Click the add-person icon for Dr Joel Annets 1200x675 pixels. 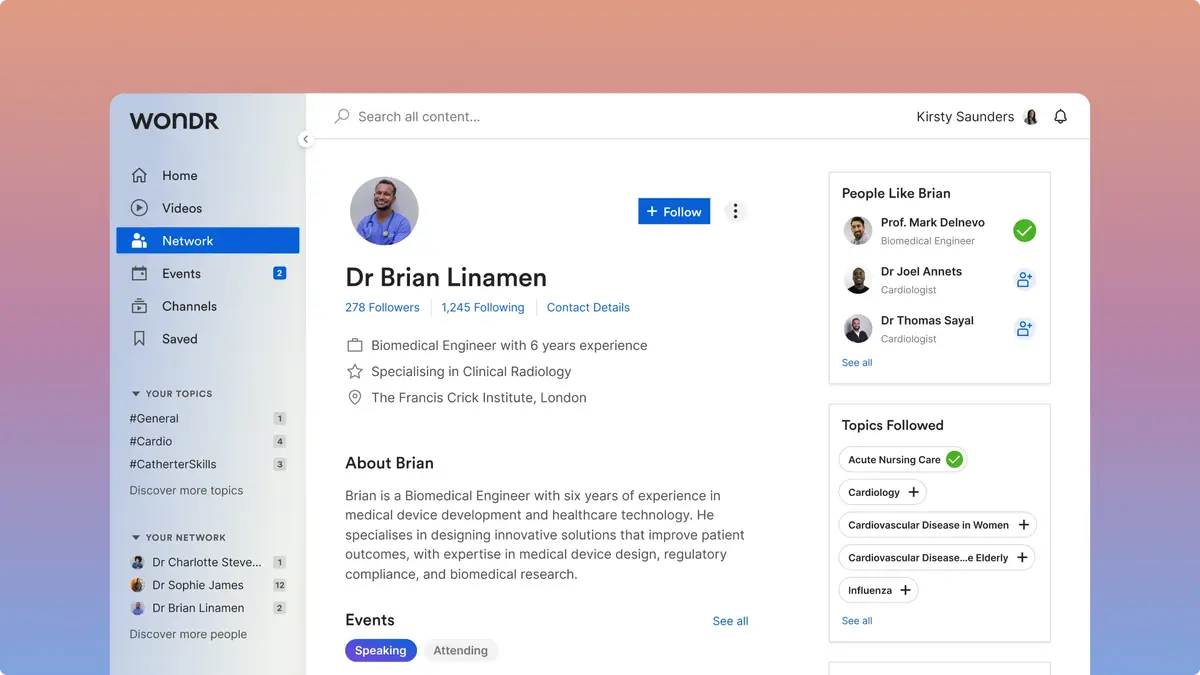click(1024, 280)
